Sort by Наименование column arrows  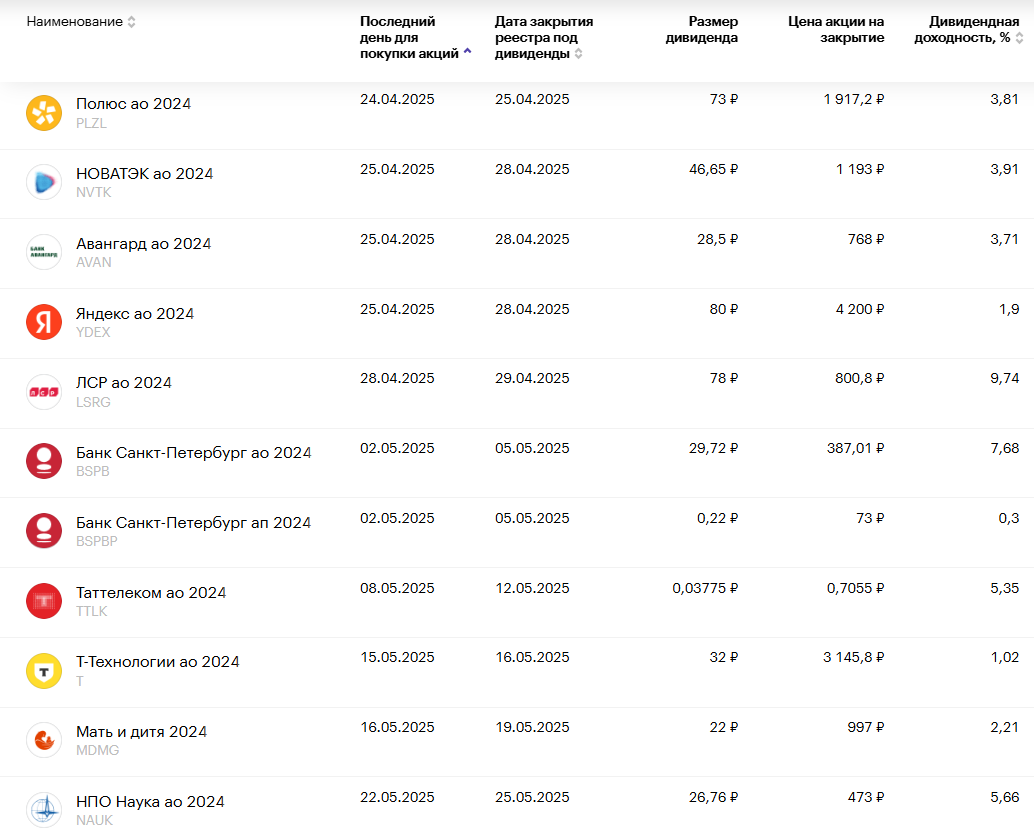[x=132, y=22]
